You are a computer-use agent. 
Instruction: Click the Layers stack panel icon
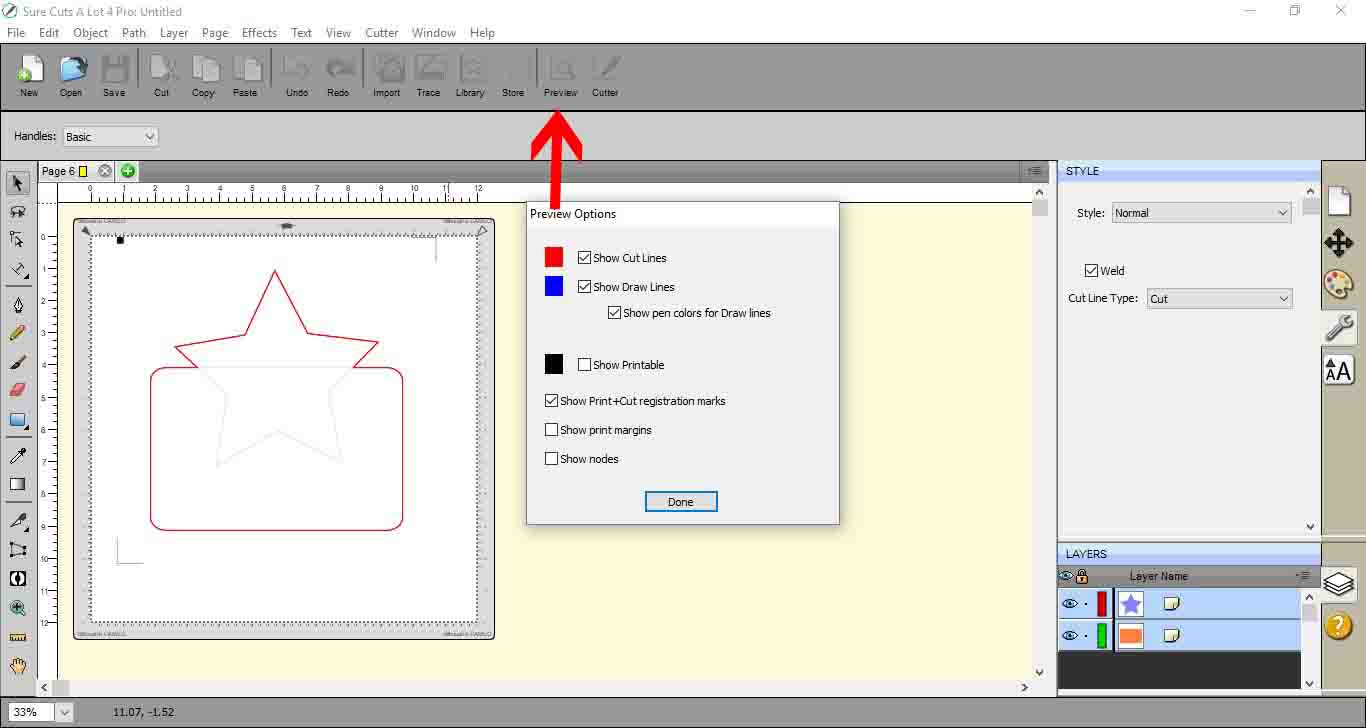(1339, 583)
